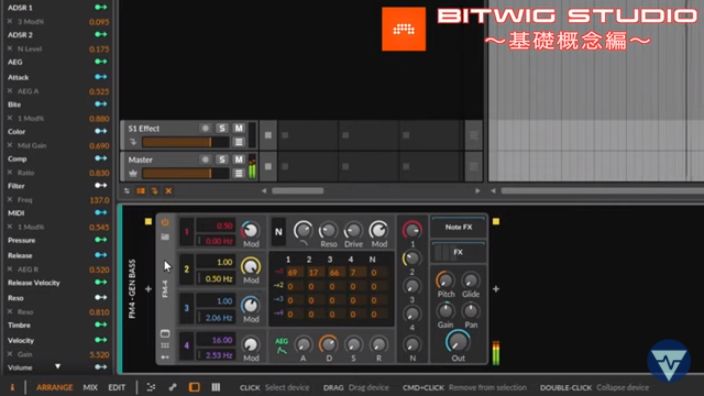Mute the S1 Effect track
The width and height of the screenshot is (704, 396).
[x=238, y=128]
